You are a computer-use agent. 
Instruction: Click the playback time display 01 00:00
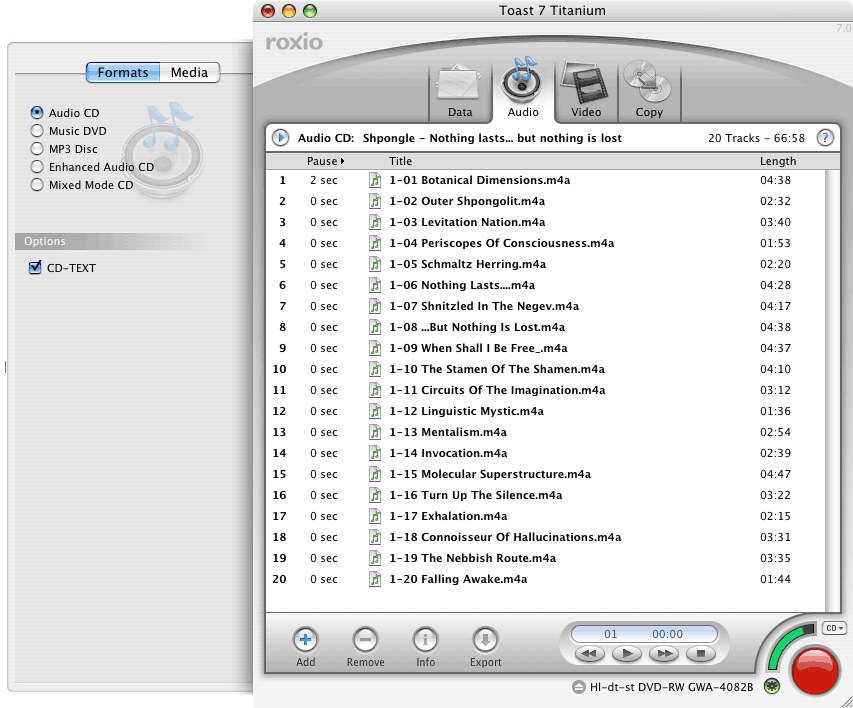coord(644,634)
